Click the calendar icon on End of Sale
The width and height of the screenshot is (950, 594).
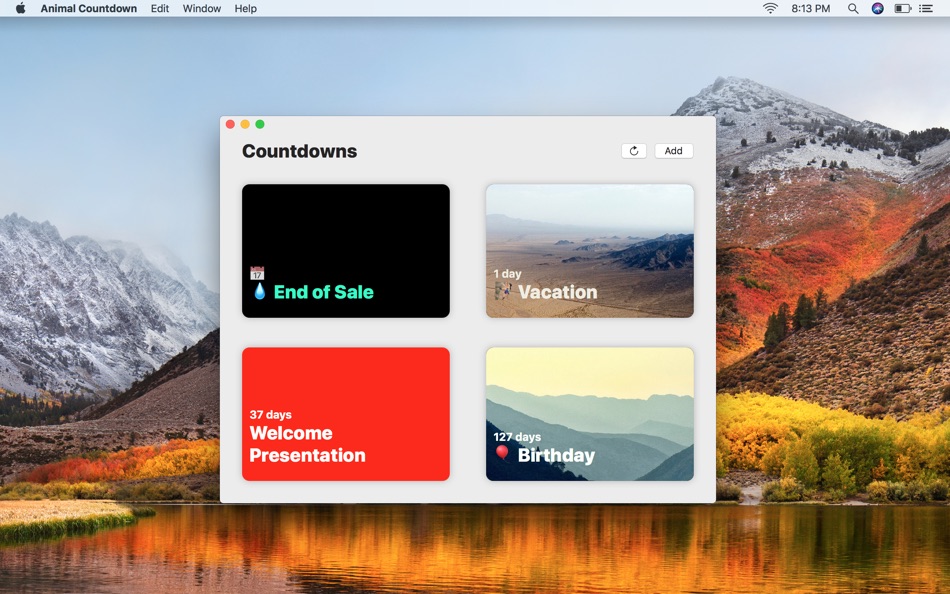pos(257,273)
